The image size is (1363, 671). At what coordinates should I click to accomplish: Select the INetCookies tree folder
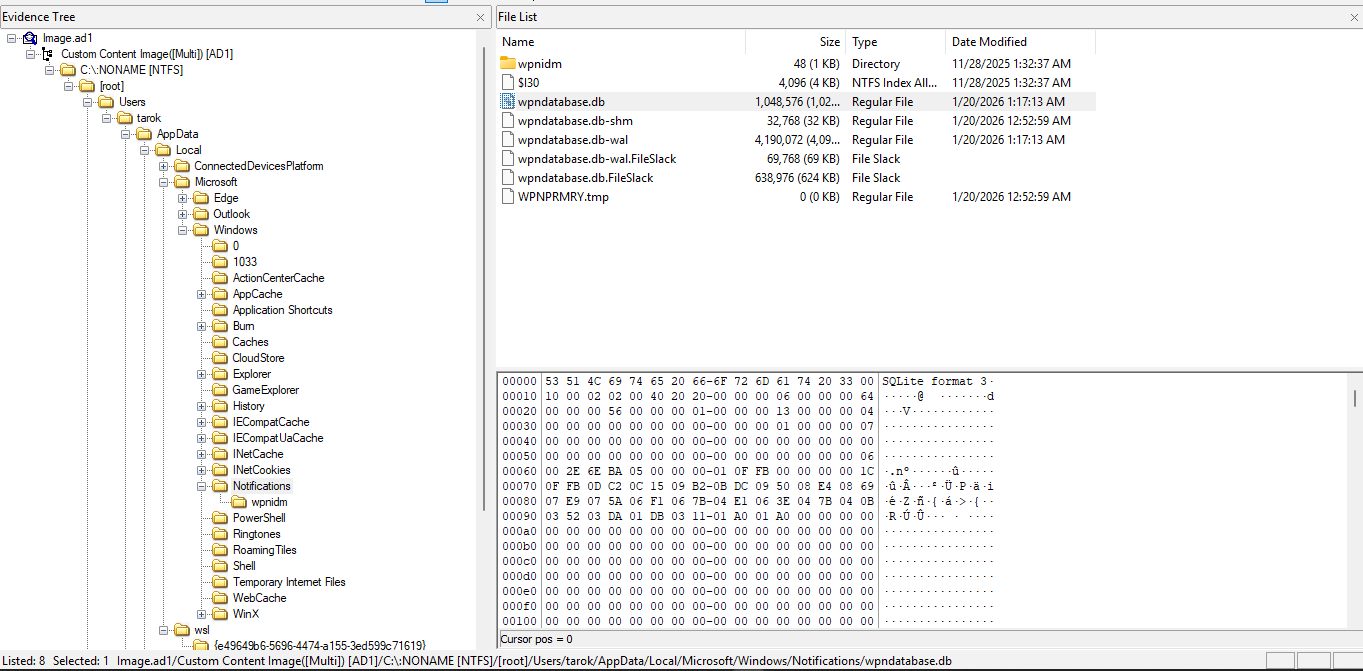tap(261, 470)
